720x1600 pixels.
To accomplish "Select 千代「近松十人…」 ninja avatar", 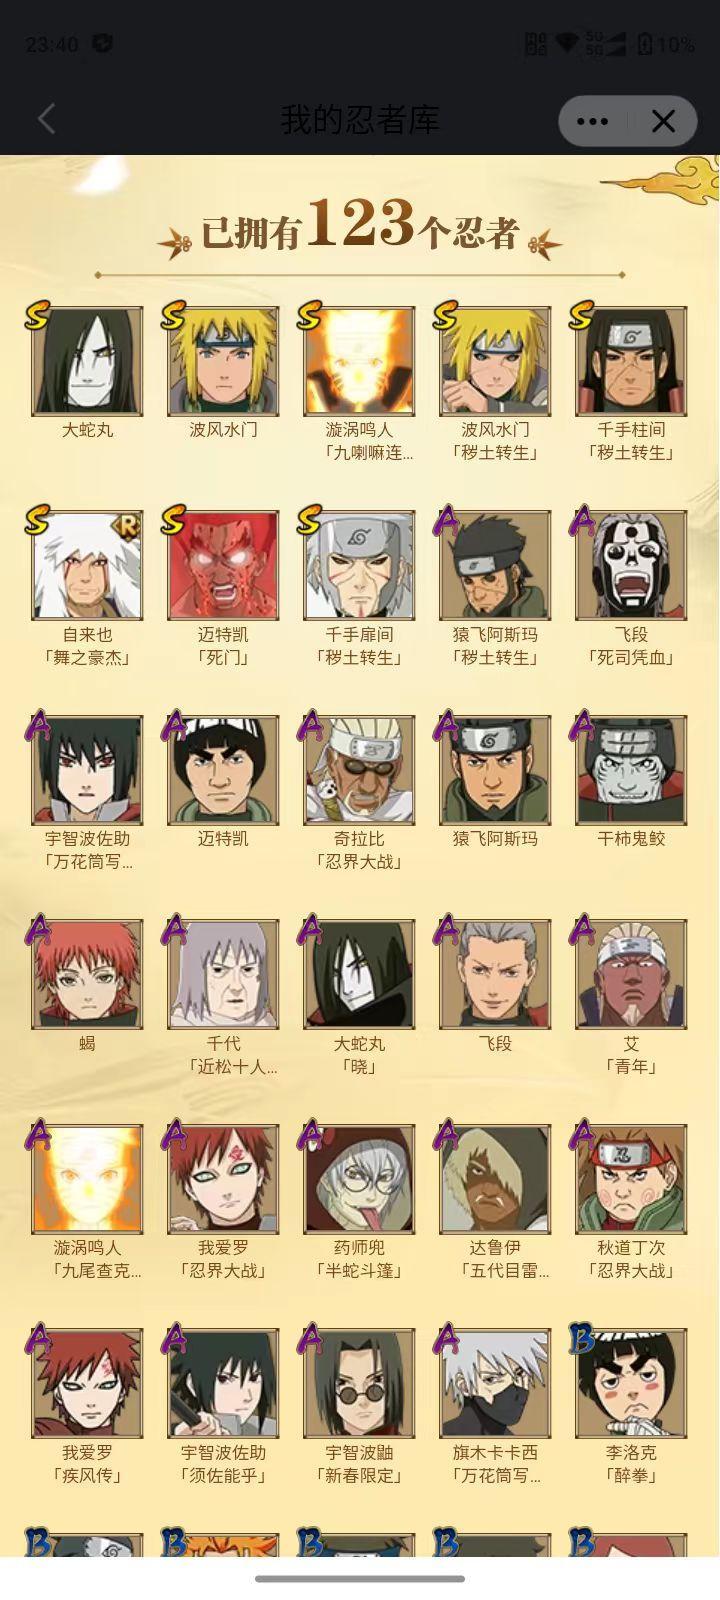I will coord(223,975).
